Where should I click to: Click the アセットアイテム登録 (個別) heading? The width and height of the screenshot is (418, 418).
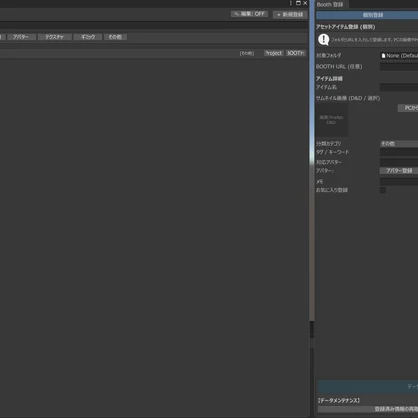pyautogui.click(x=345, y=27)
